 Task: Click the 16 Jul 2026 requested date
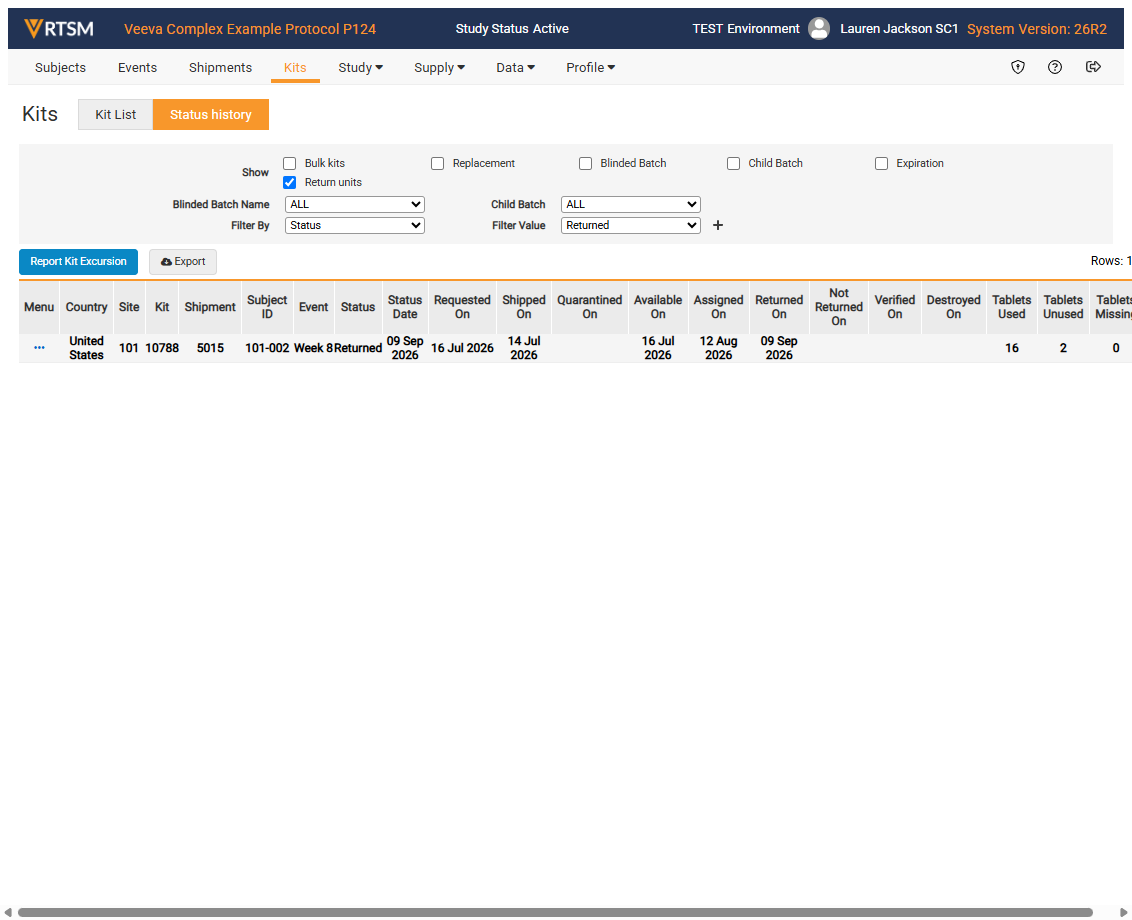pyautogui.click(x=462, y=348)
